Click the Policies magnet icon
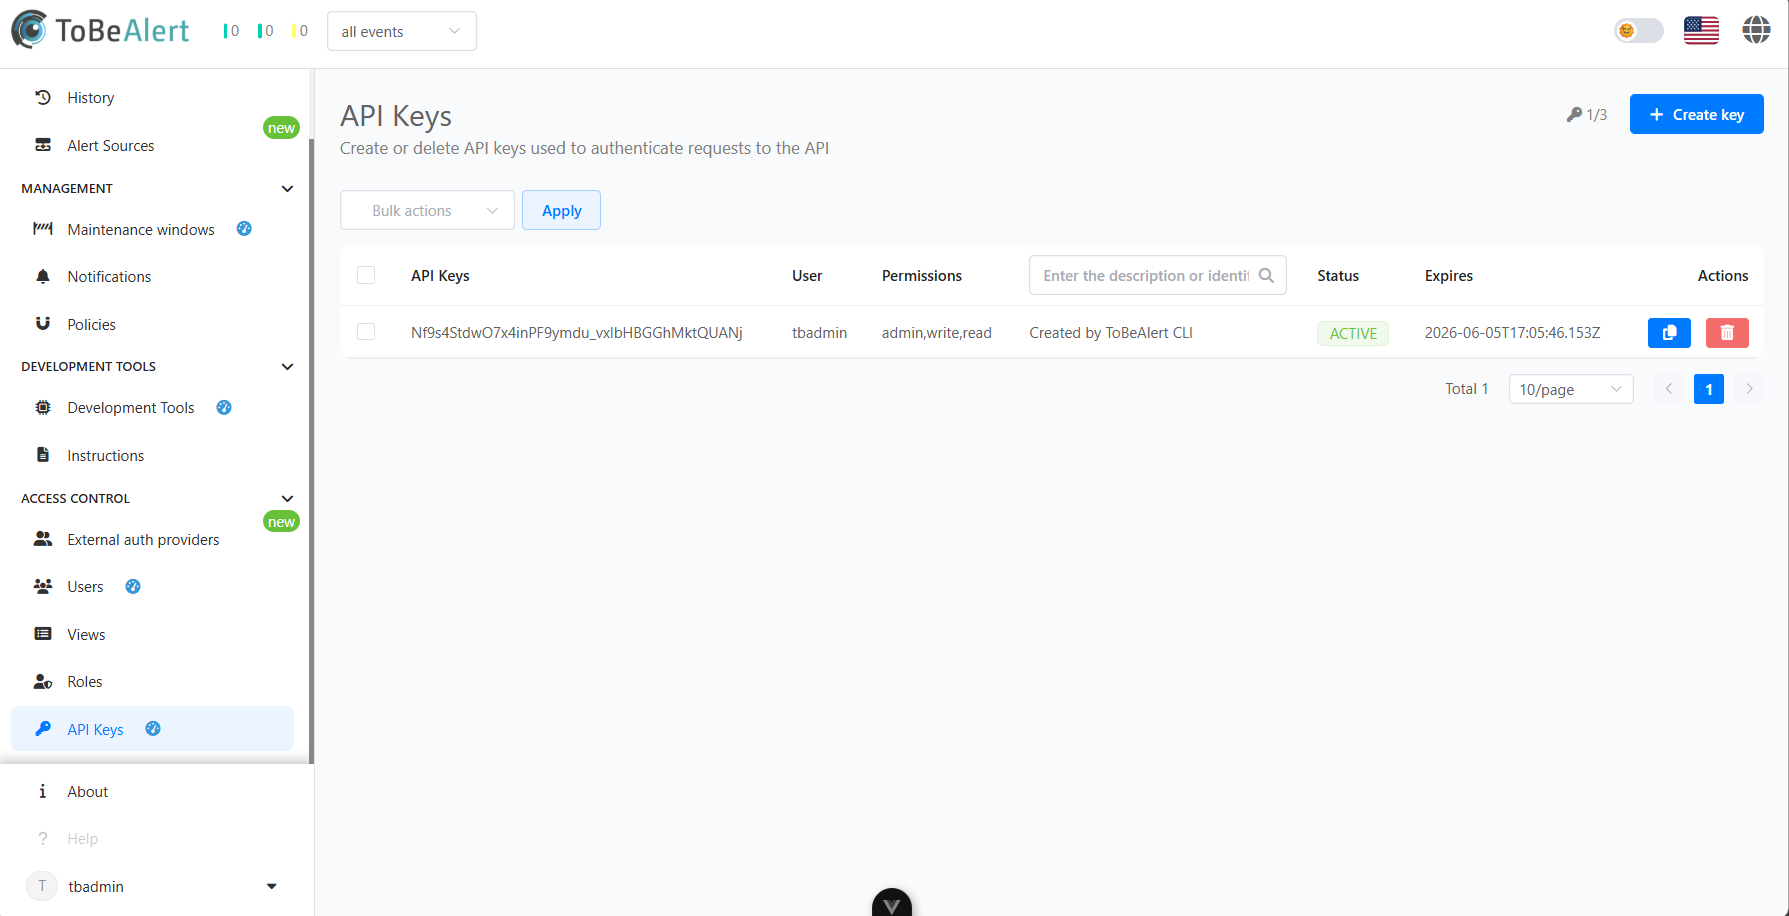Image resolution: width=1789 pixels, height=916 pixels. tap(43, 324)
